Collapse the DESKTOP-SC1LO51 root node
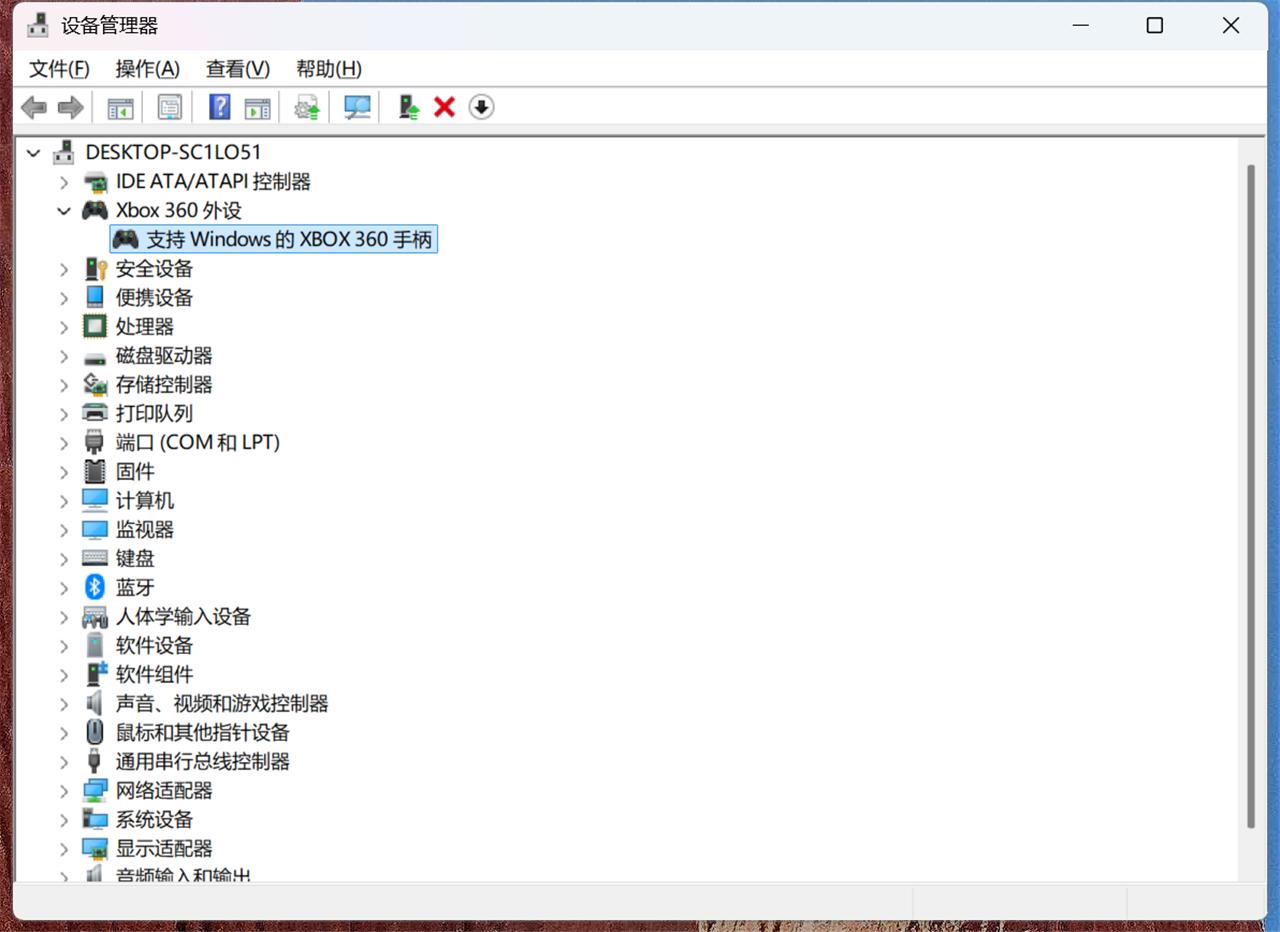The height and width of the screenshot is (932, 1280). pos(34,152)
